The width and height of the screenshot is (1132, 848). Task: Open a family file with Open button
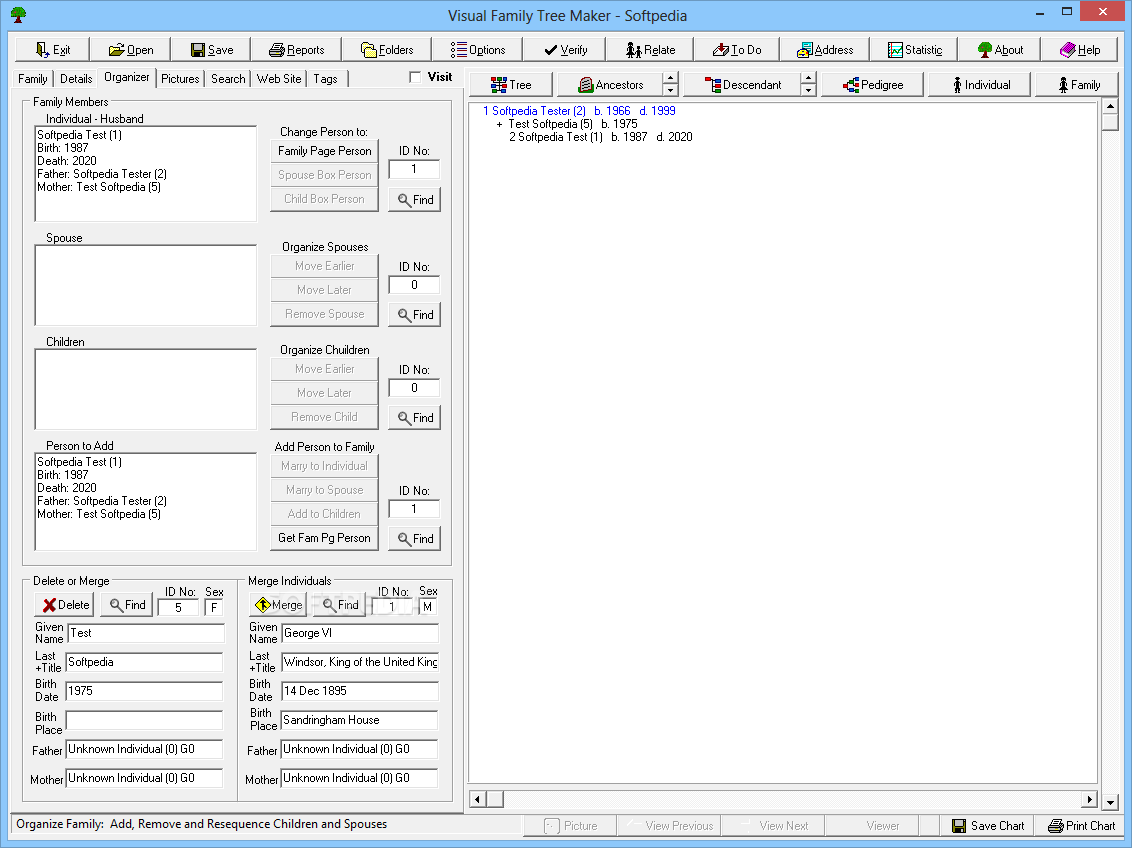click(x=131, y=50)
